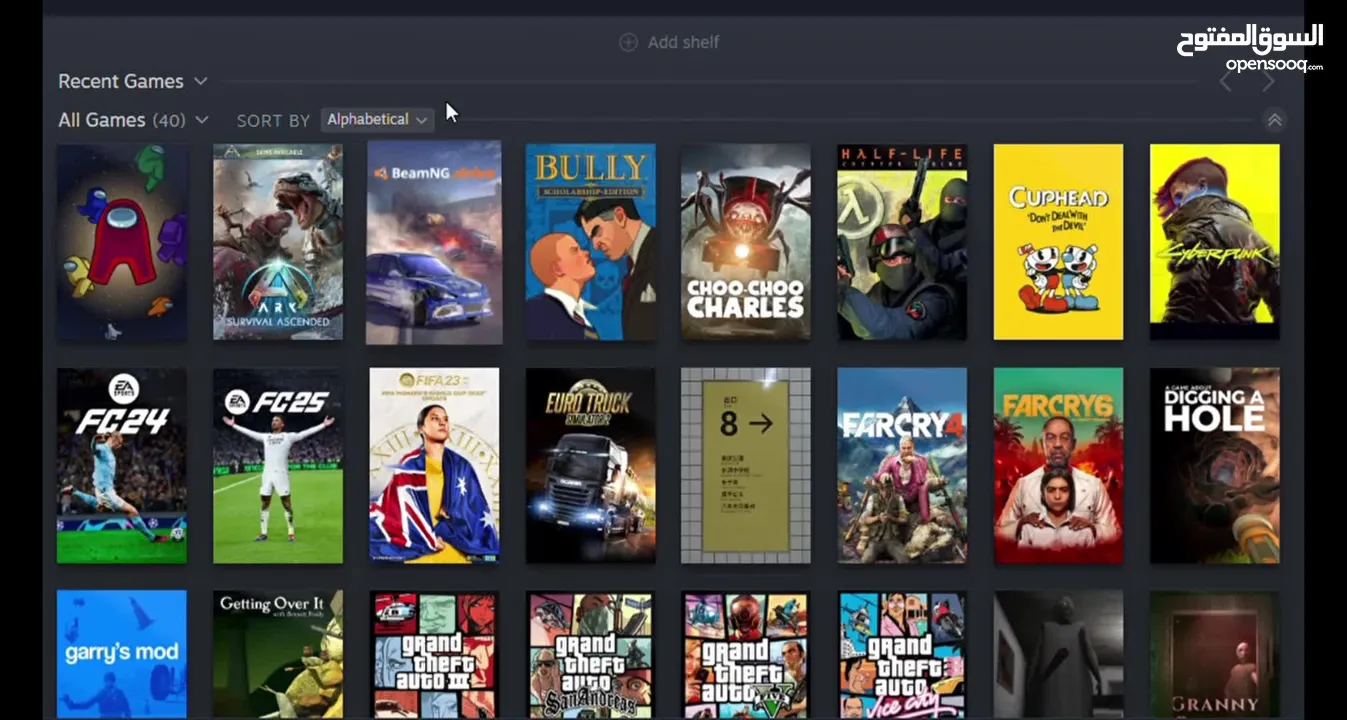Select the Cuphead game cover
Screen dimensions: 1347x720
pos(1058,242)
